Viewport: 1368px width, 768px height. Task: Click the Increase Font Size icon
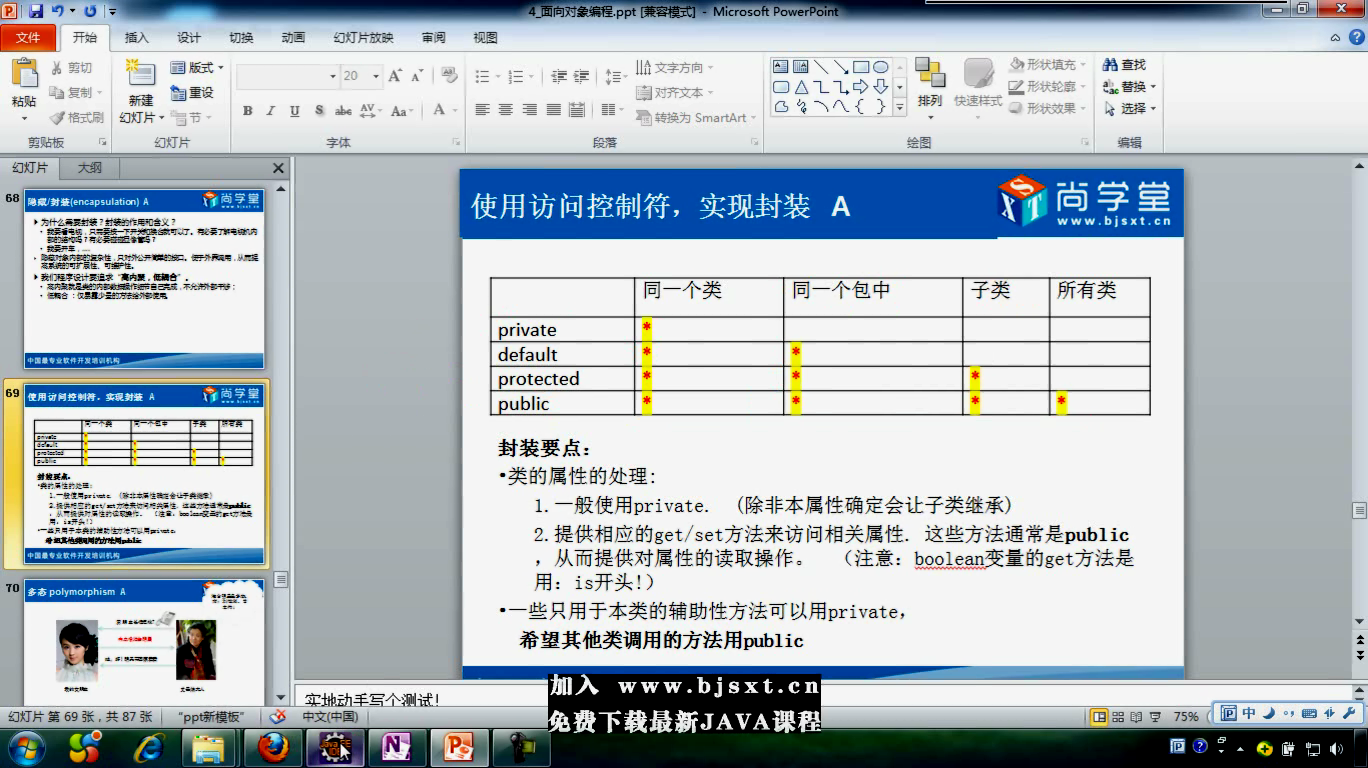tap(395, 76)
